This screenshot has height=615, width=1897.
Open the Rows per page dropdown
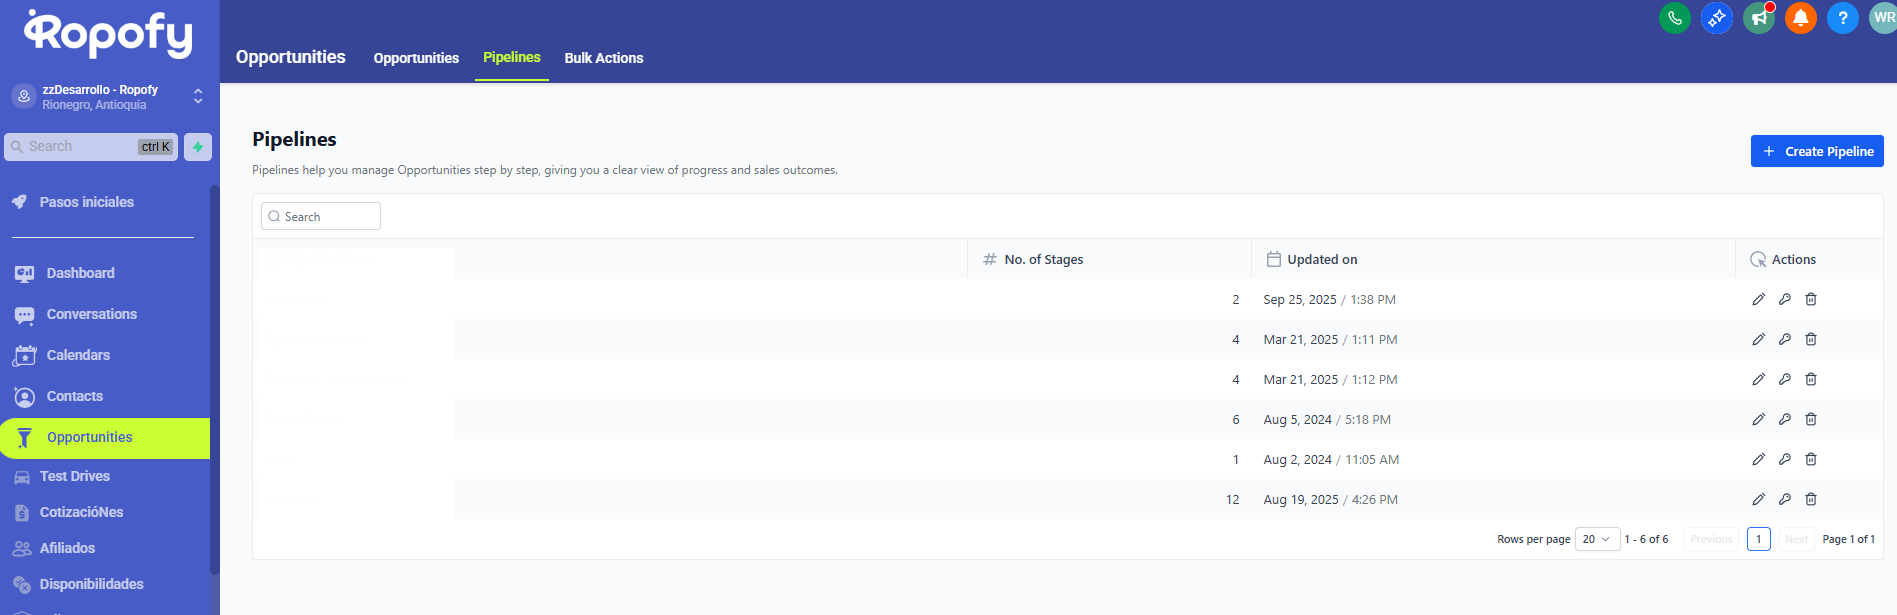[1596, 539]
